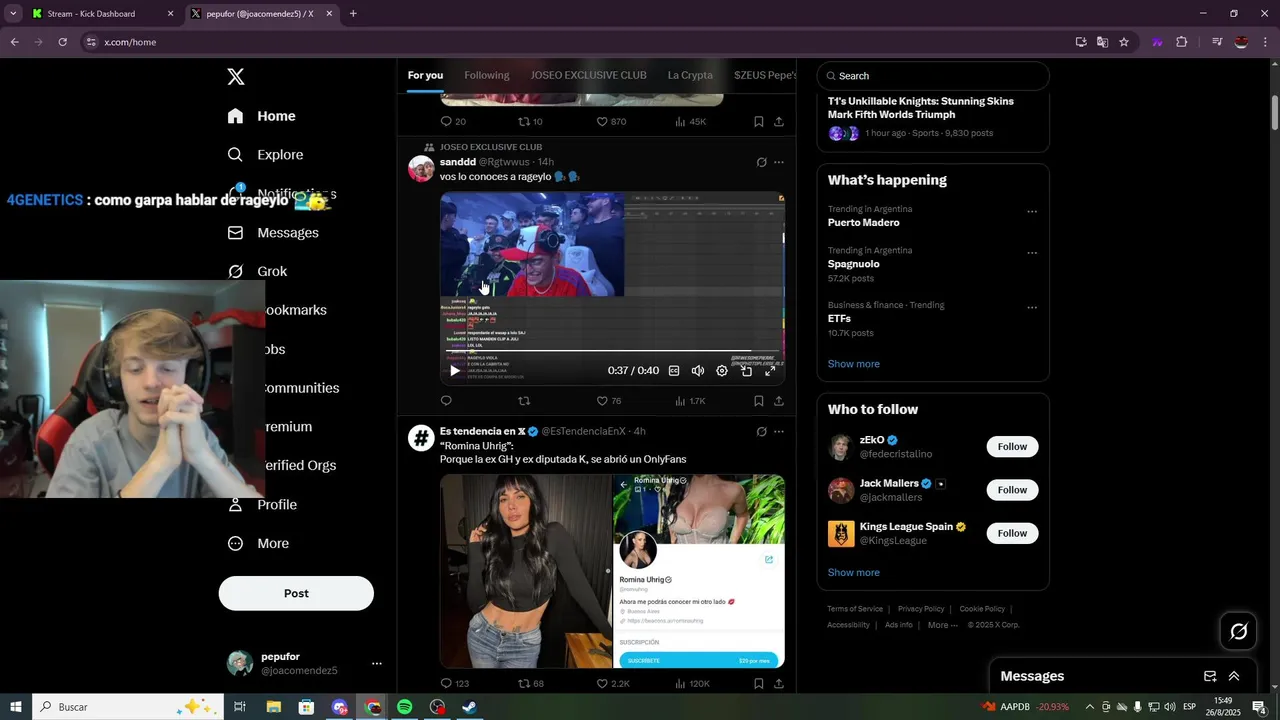Open Romina Uhrig left photo
Screen dimensions: 1280x720
click(x=526, y=571)
